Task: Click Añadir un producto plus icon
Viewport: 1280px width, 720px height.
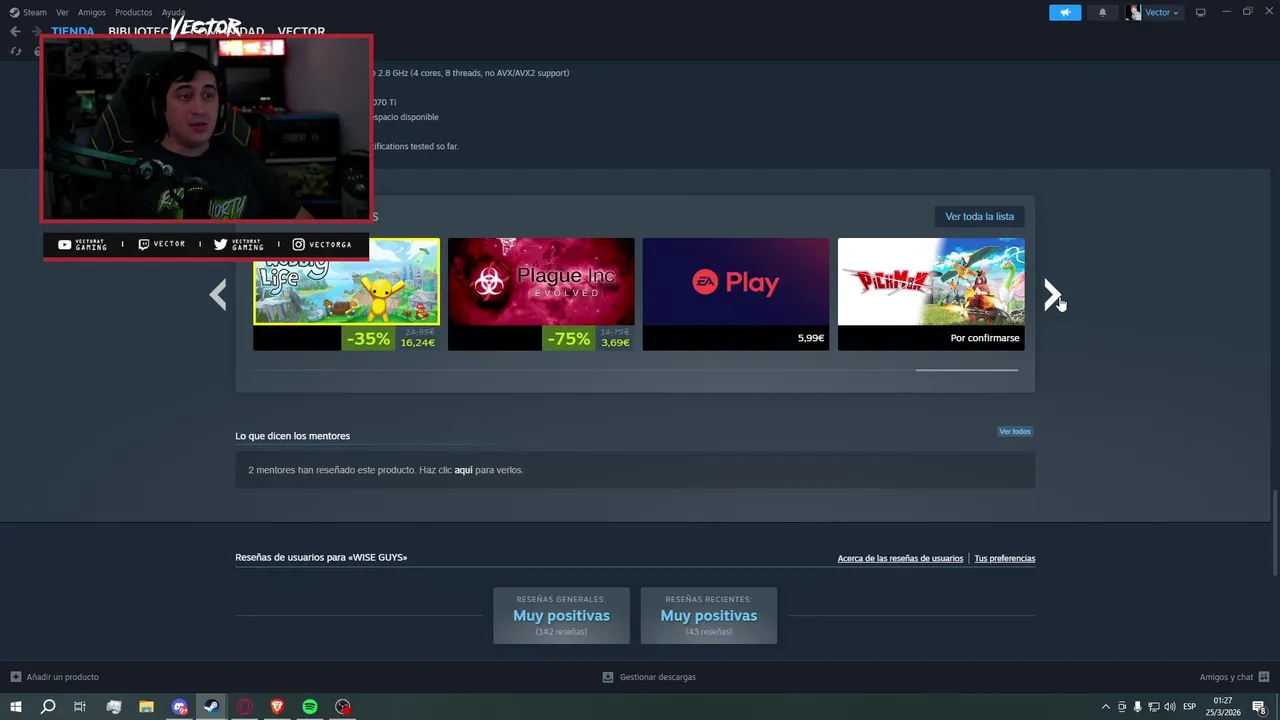Action: 15,677
